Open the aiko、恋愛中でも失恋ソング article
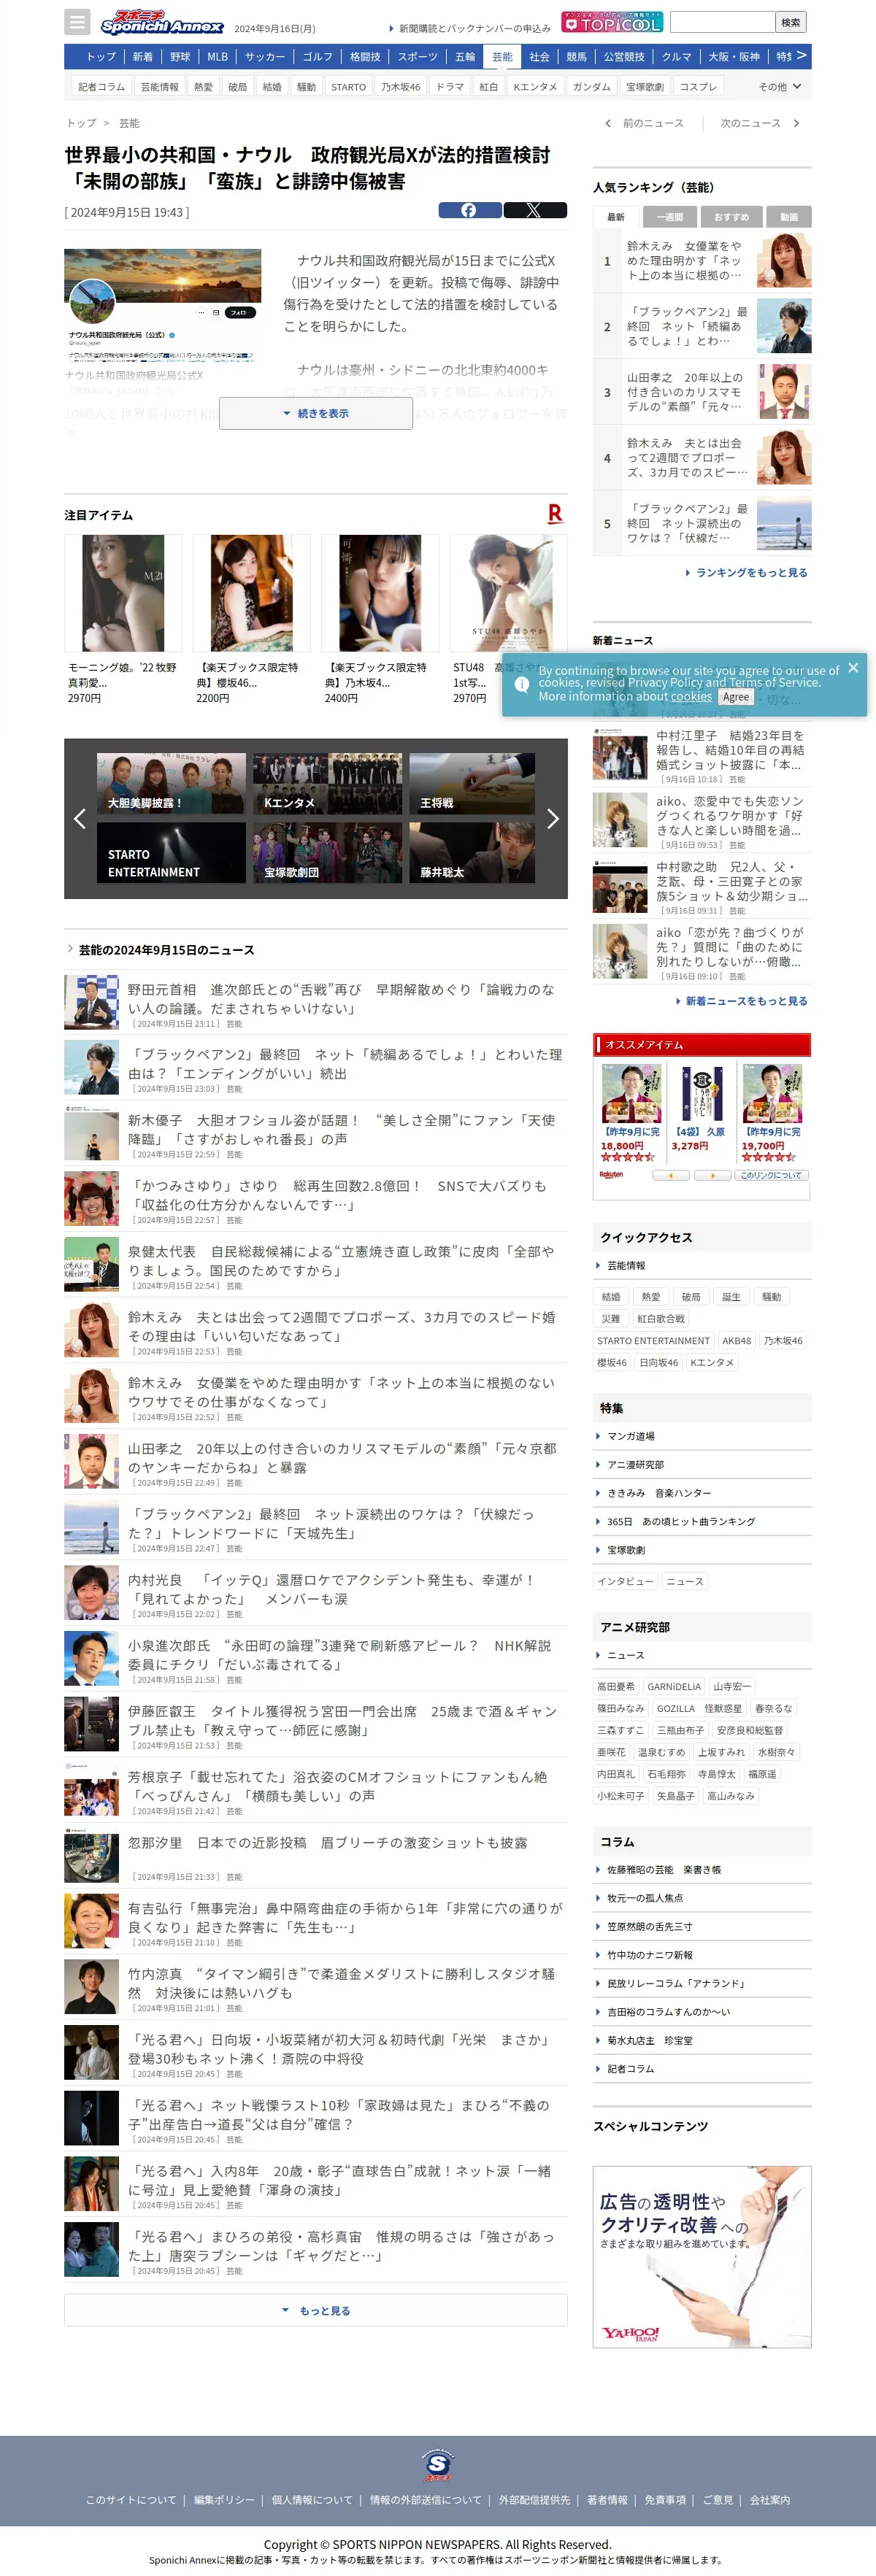This screenshot has width=876, height=2576. coord(730,816)
